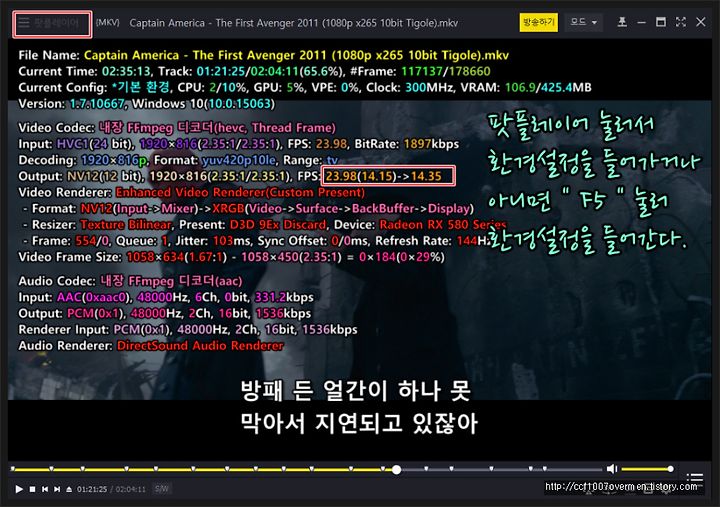The width and height of the screenshot is (720, 507).
Task: Jump to the previous file button
Action: pos(45,489)
